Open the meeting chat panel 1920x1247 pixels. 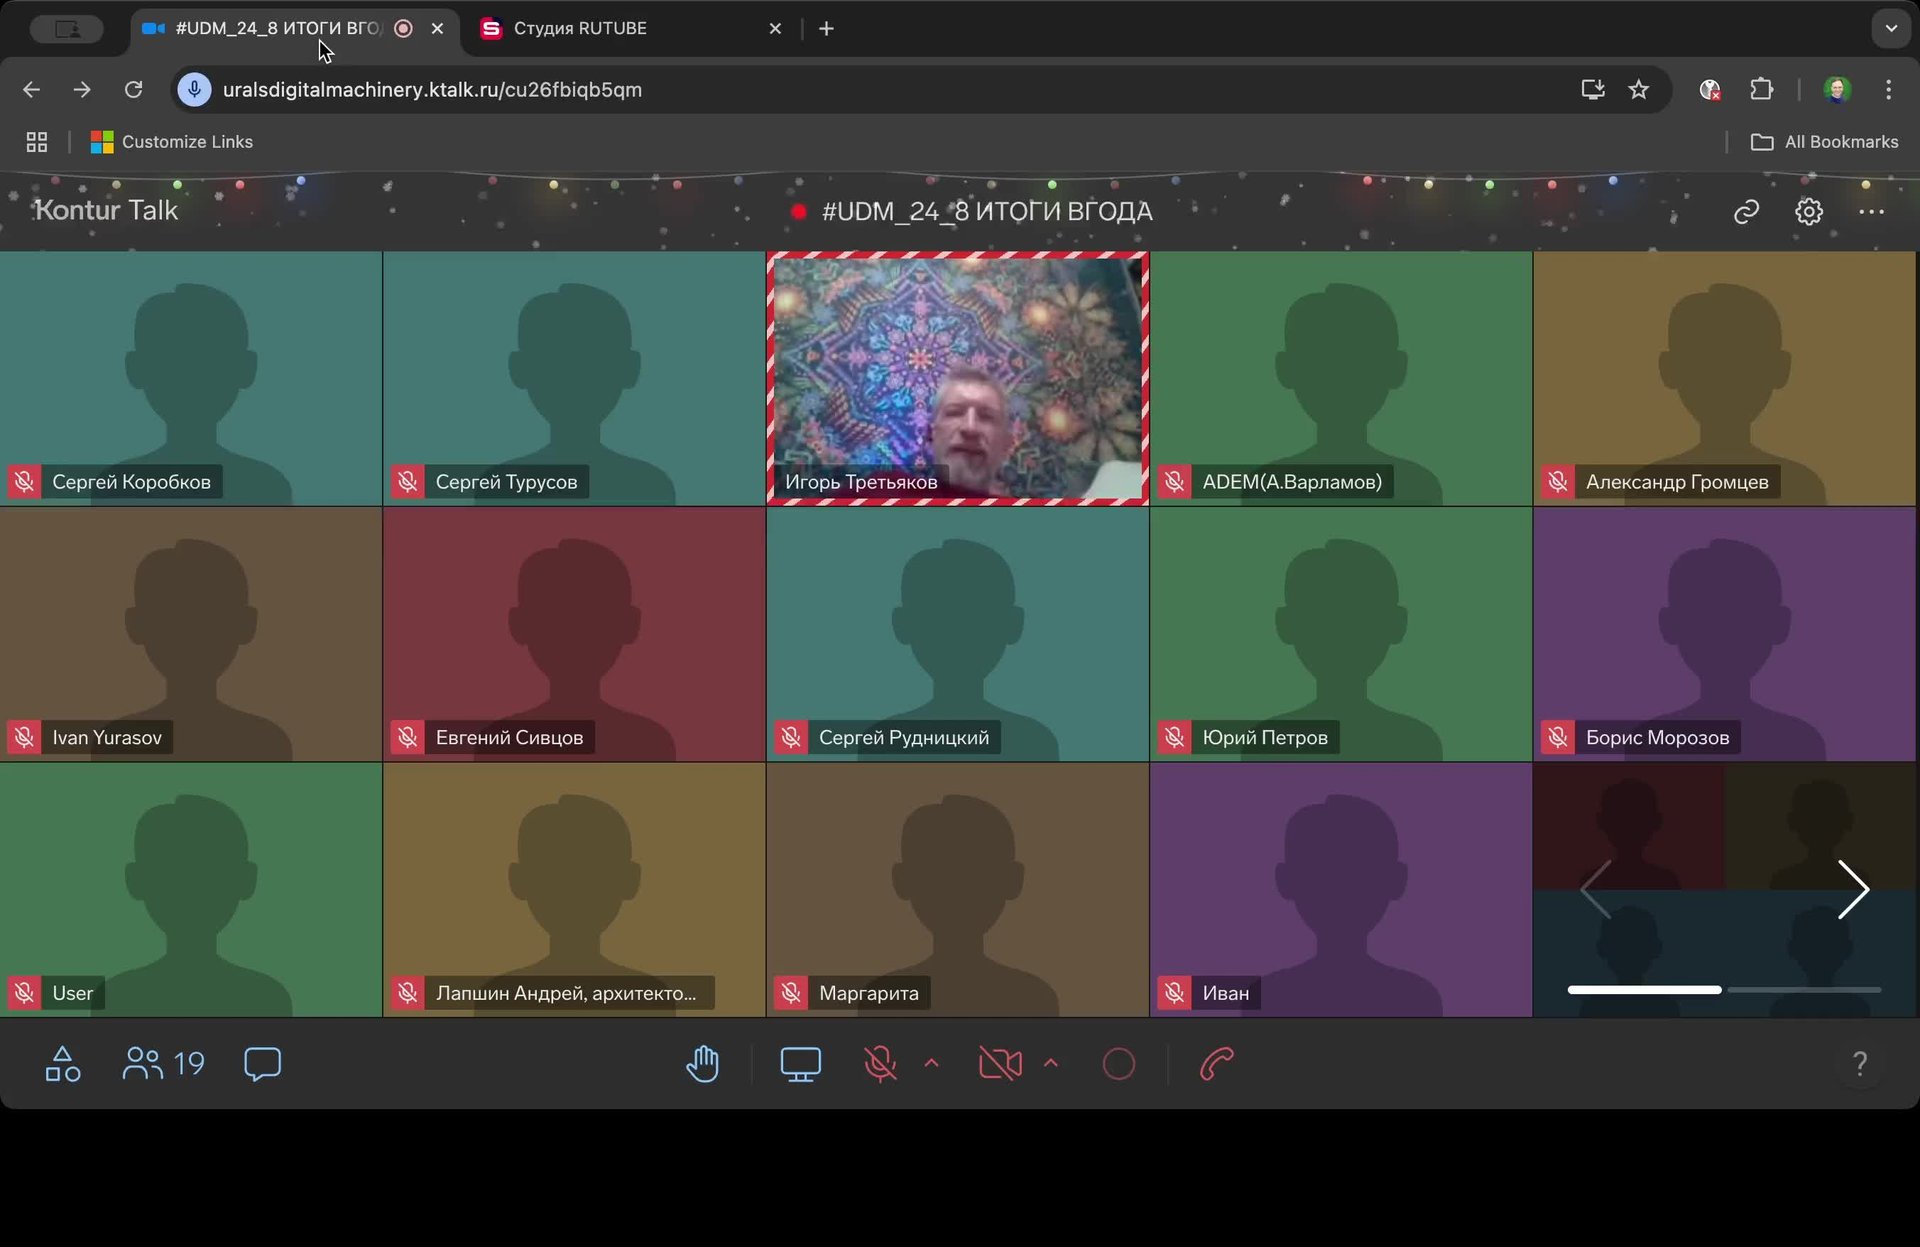[x=262, y=1064]
